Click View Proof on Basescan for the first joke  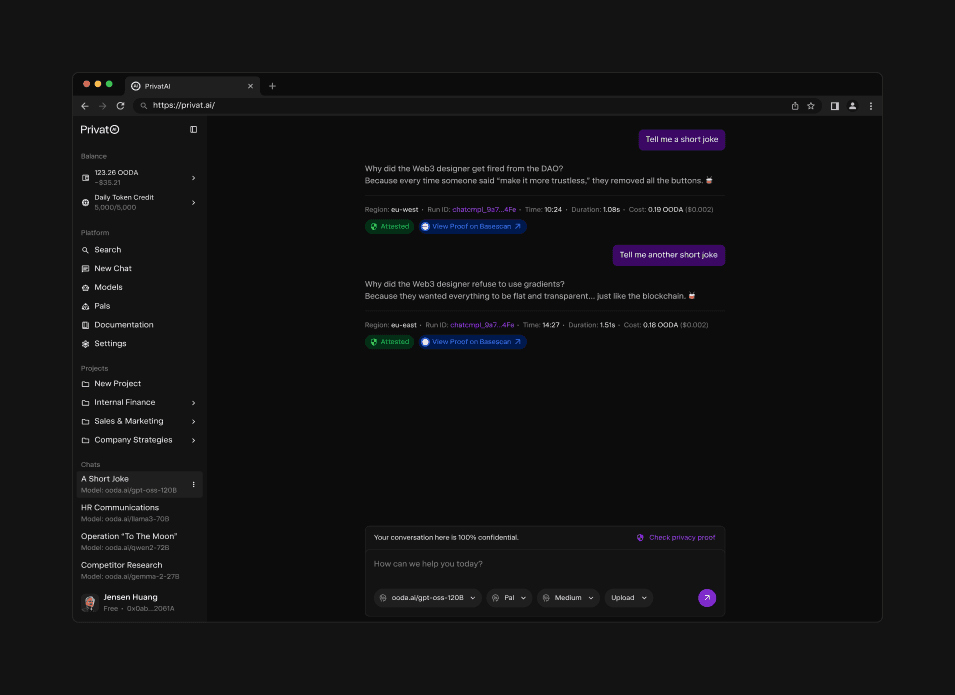pyautogui.click(x=472, y=226)
